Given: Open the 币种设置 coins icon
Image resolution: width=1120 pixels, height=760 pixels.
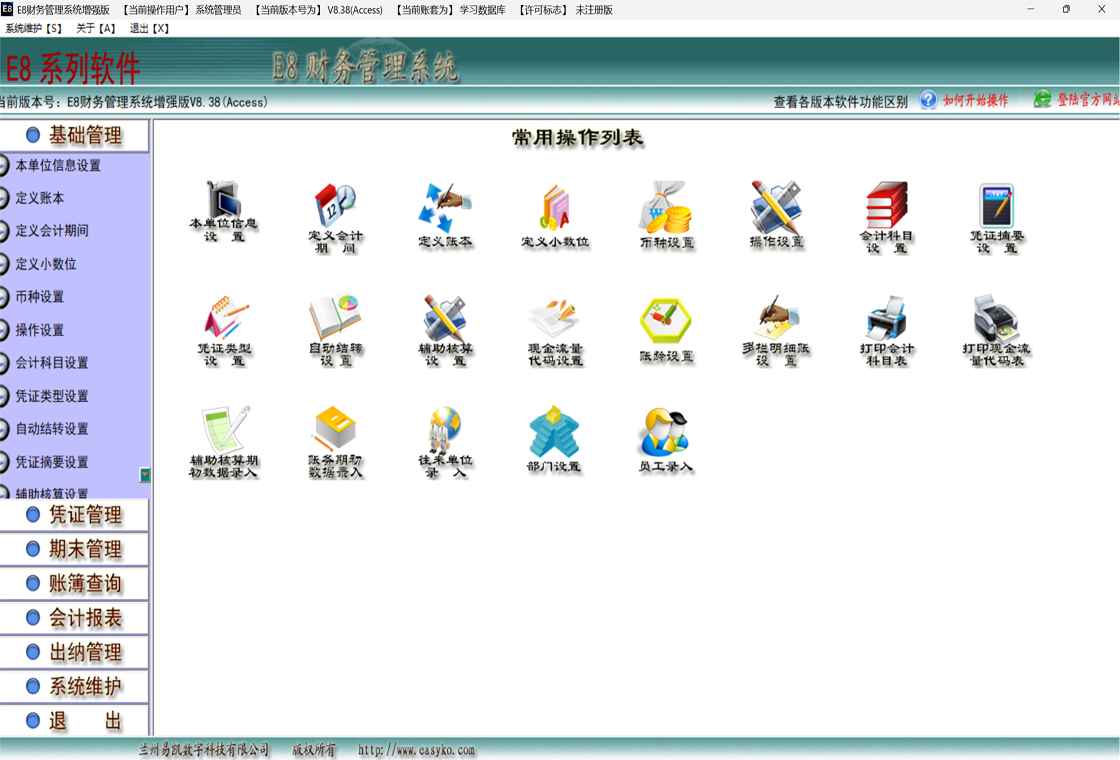Looking at the screenshot, I should pos(666,208).
